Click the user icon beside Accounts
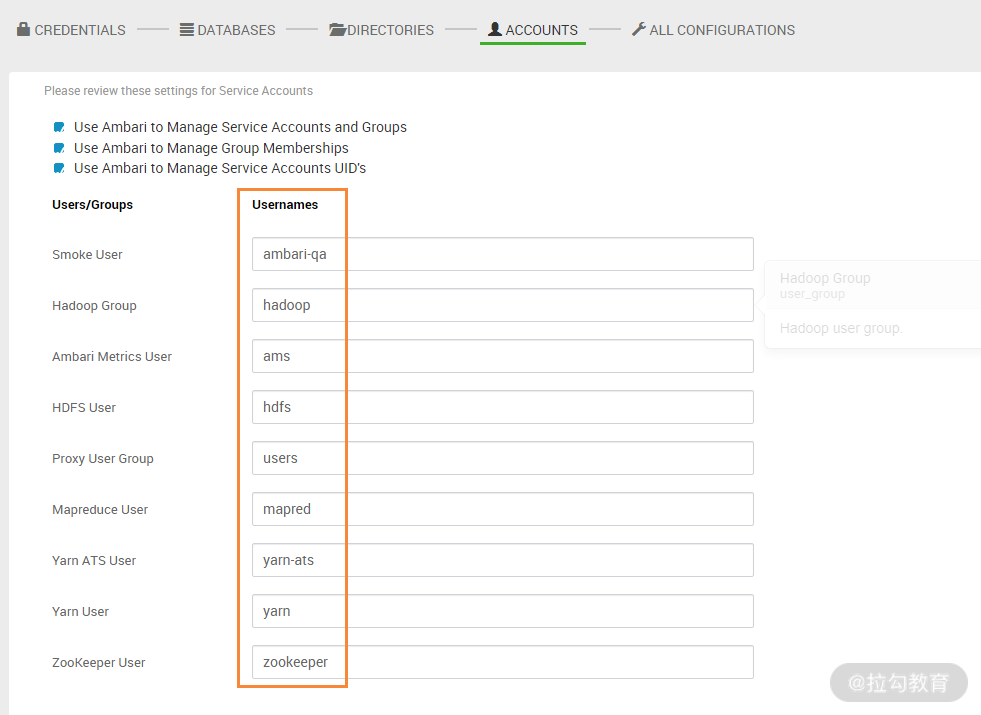This screenshot has height=715, width=981. point(495,29)
